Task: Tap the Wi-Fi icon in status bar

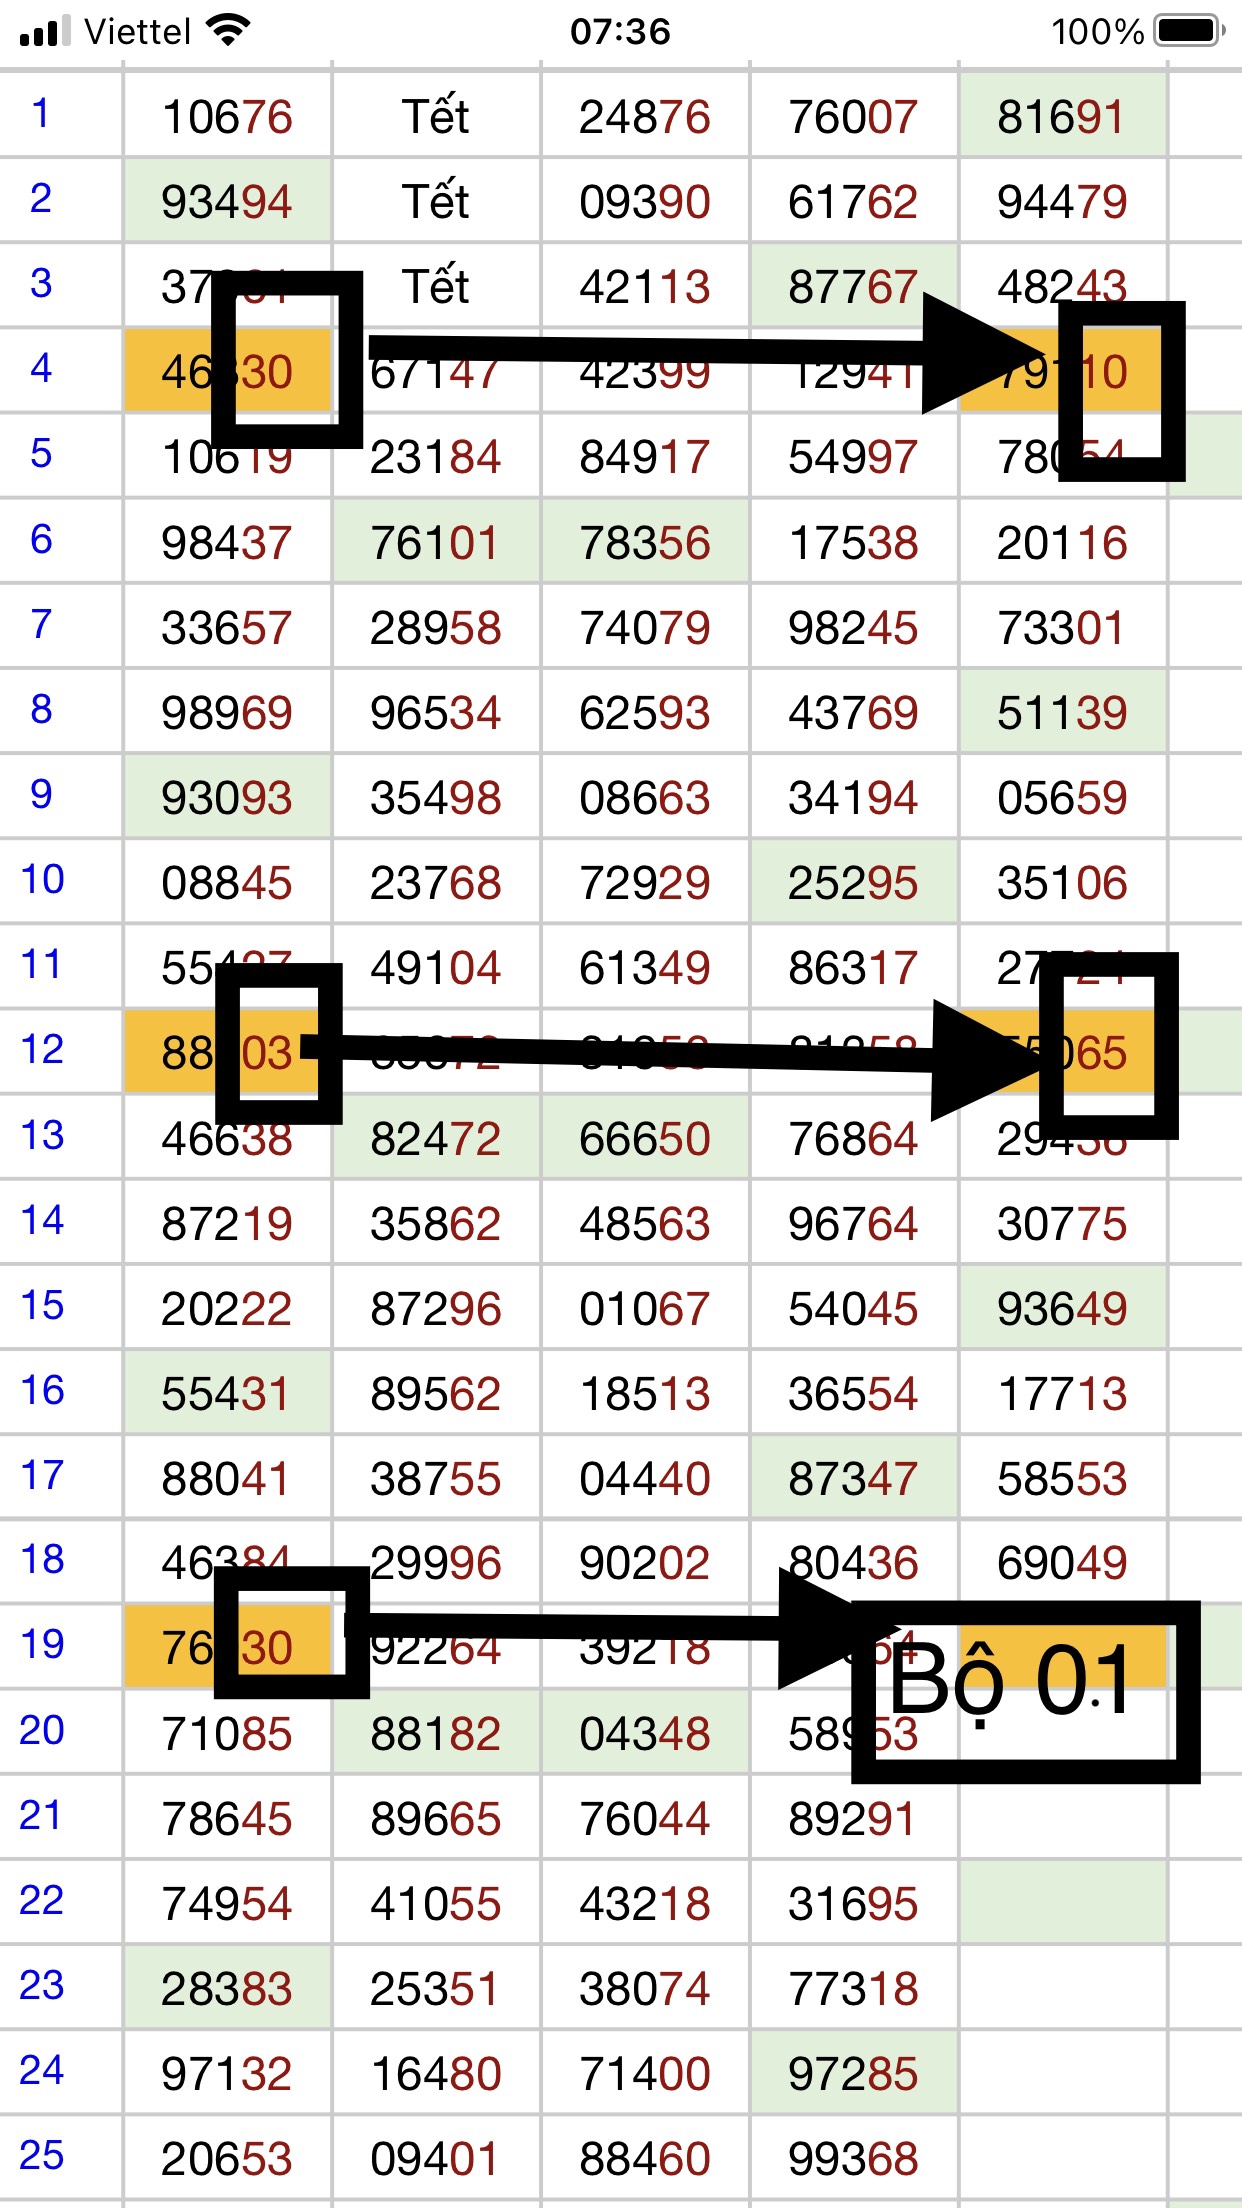Action: pos(228,32)
